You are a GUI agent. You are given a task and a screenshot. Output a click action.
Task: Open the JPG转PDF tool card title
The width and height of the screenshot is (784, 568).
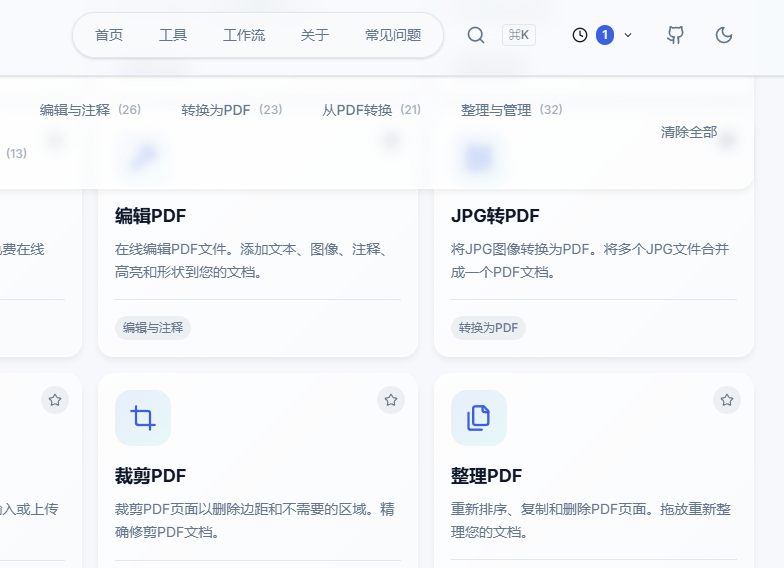click(x=495, y=216)
